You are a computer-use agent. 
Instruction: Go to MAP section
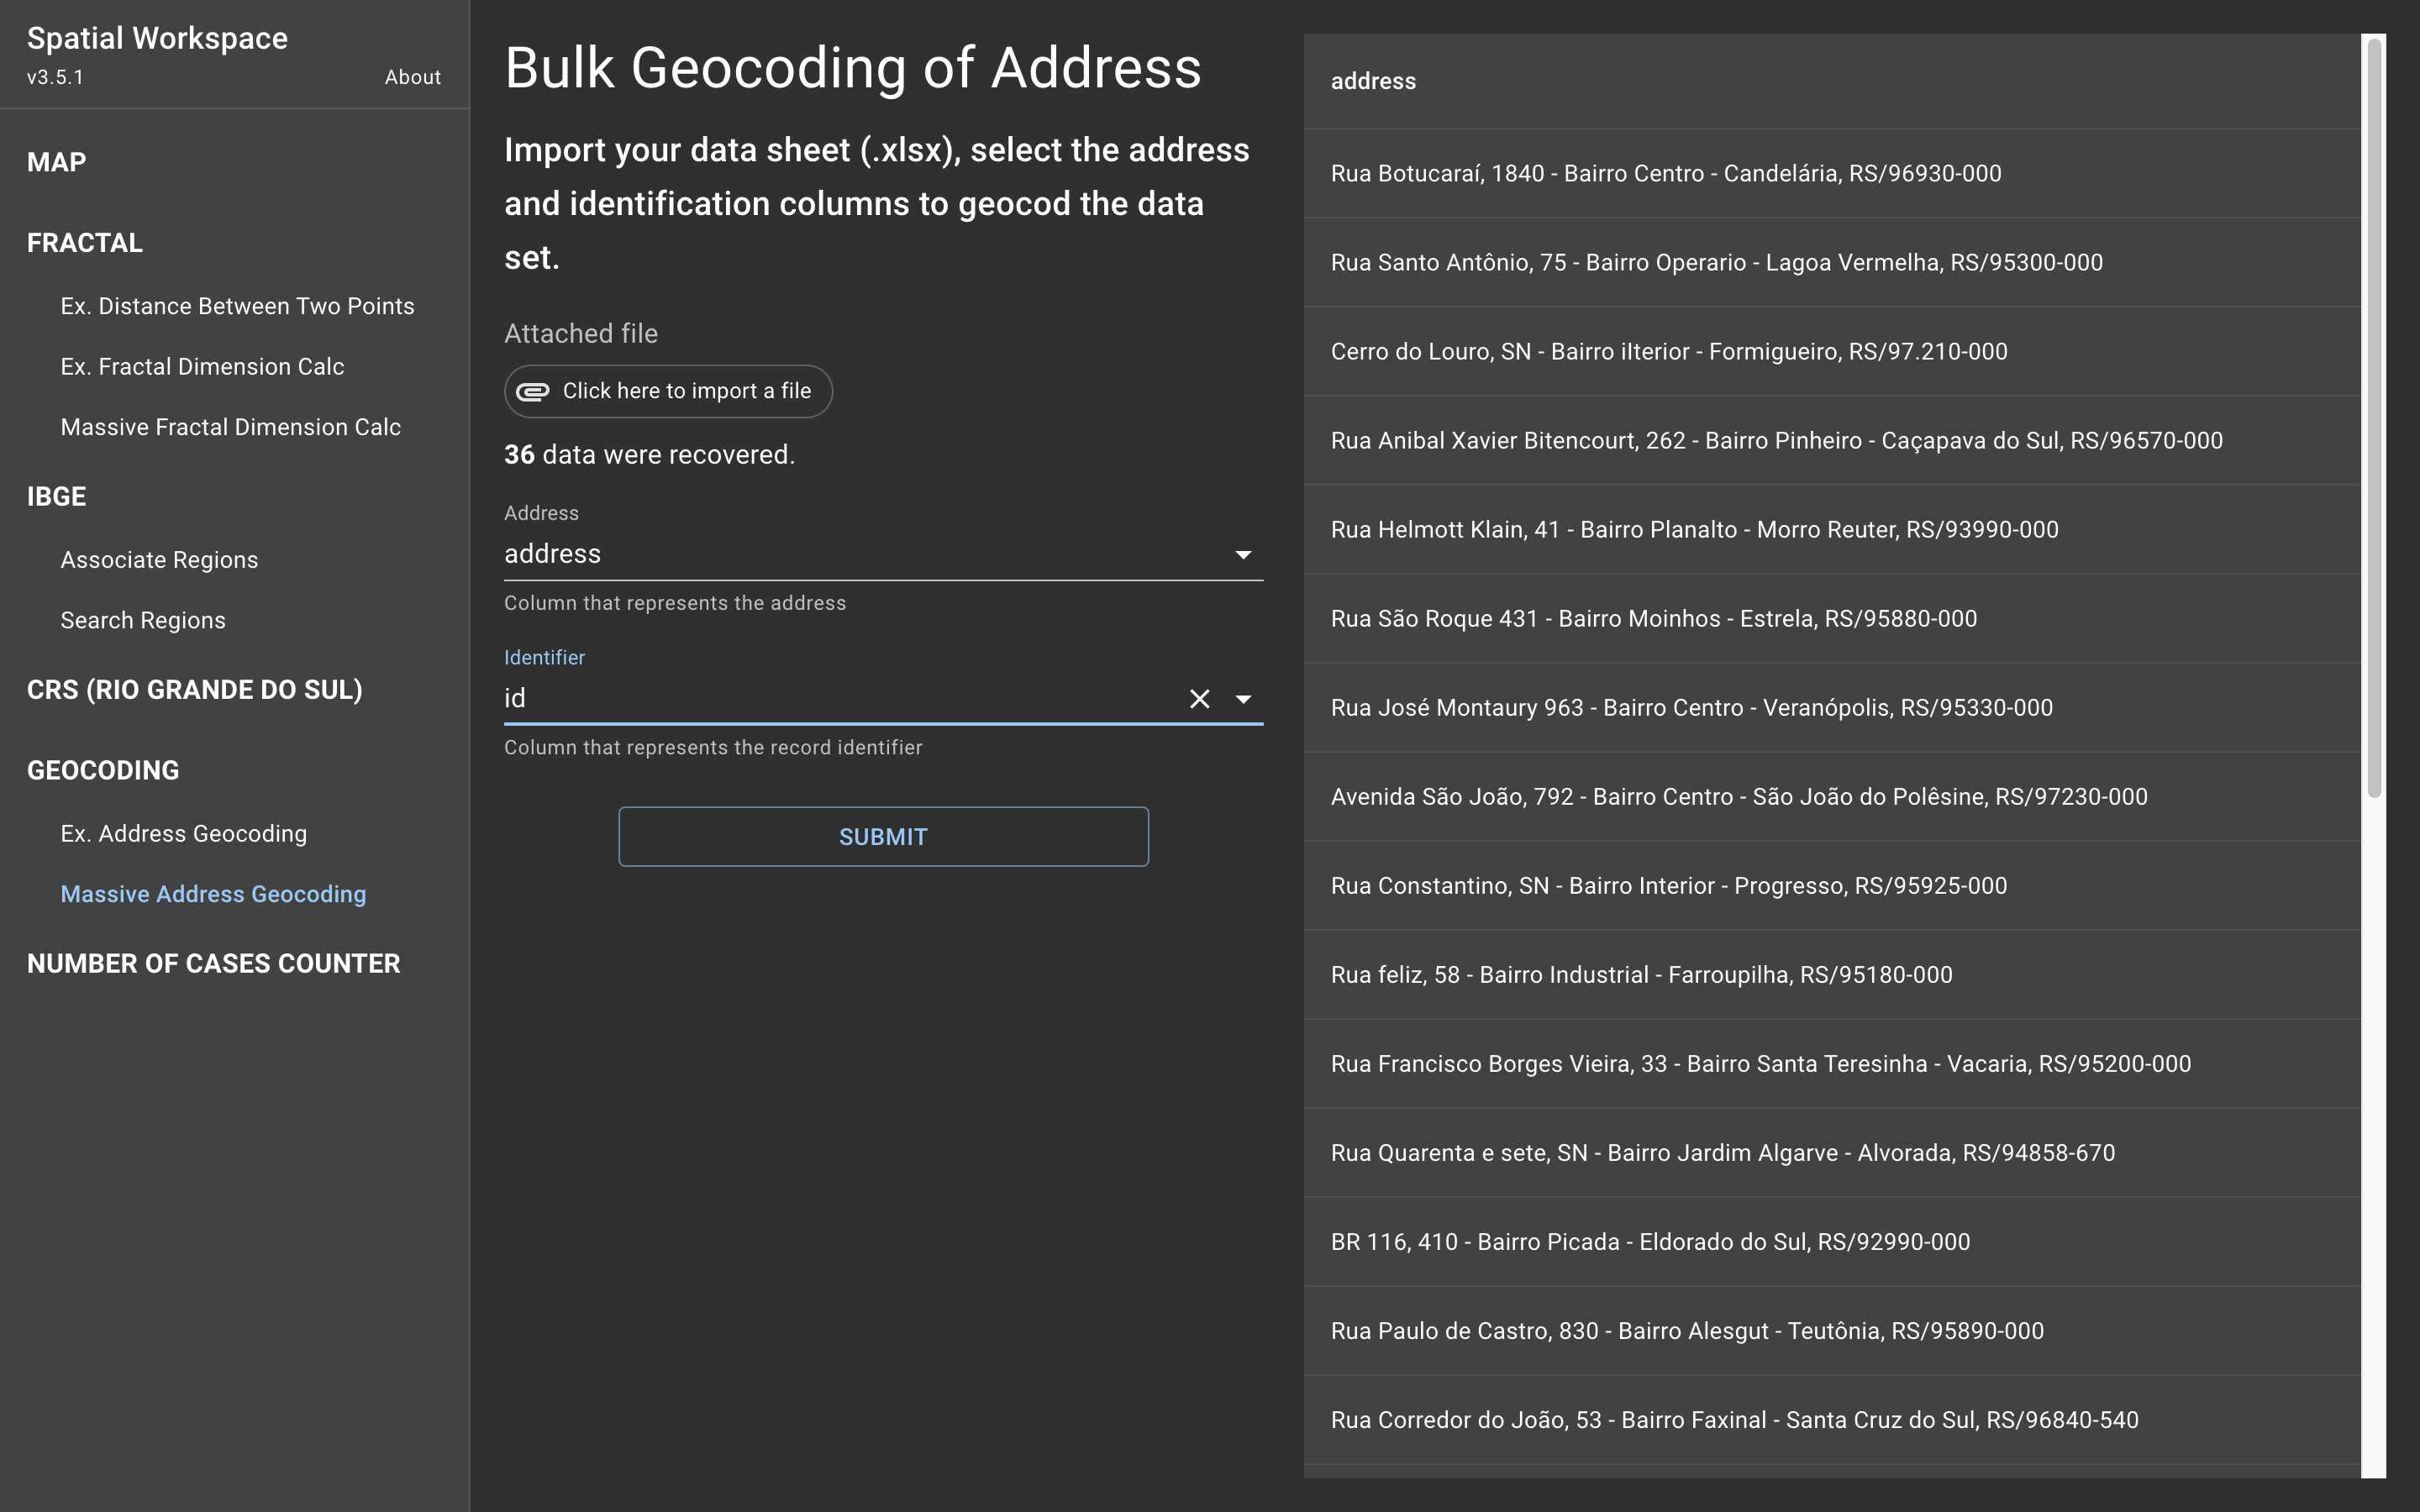tap(56, 162)
